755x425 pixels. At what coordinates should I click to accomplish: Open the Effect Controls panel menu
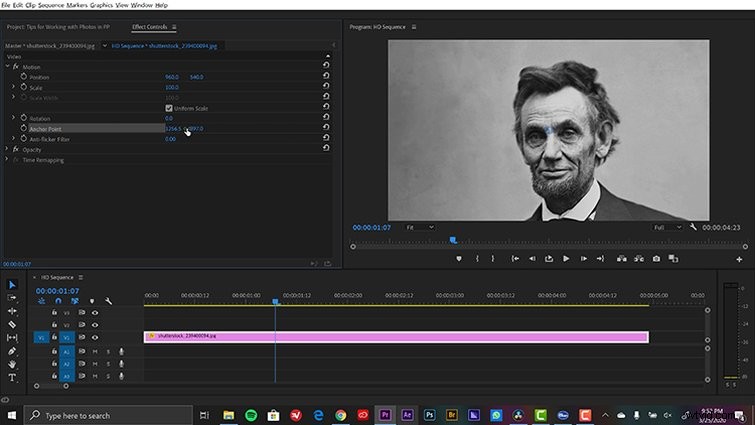click(x=174, y=27)
